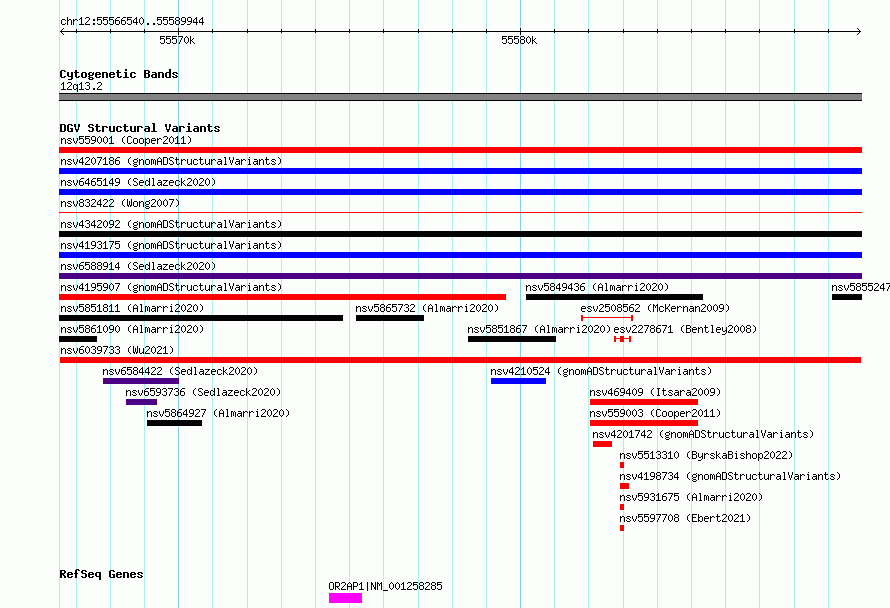Click the chr12:55566540..55589944 coordinate label

(132, 21)
